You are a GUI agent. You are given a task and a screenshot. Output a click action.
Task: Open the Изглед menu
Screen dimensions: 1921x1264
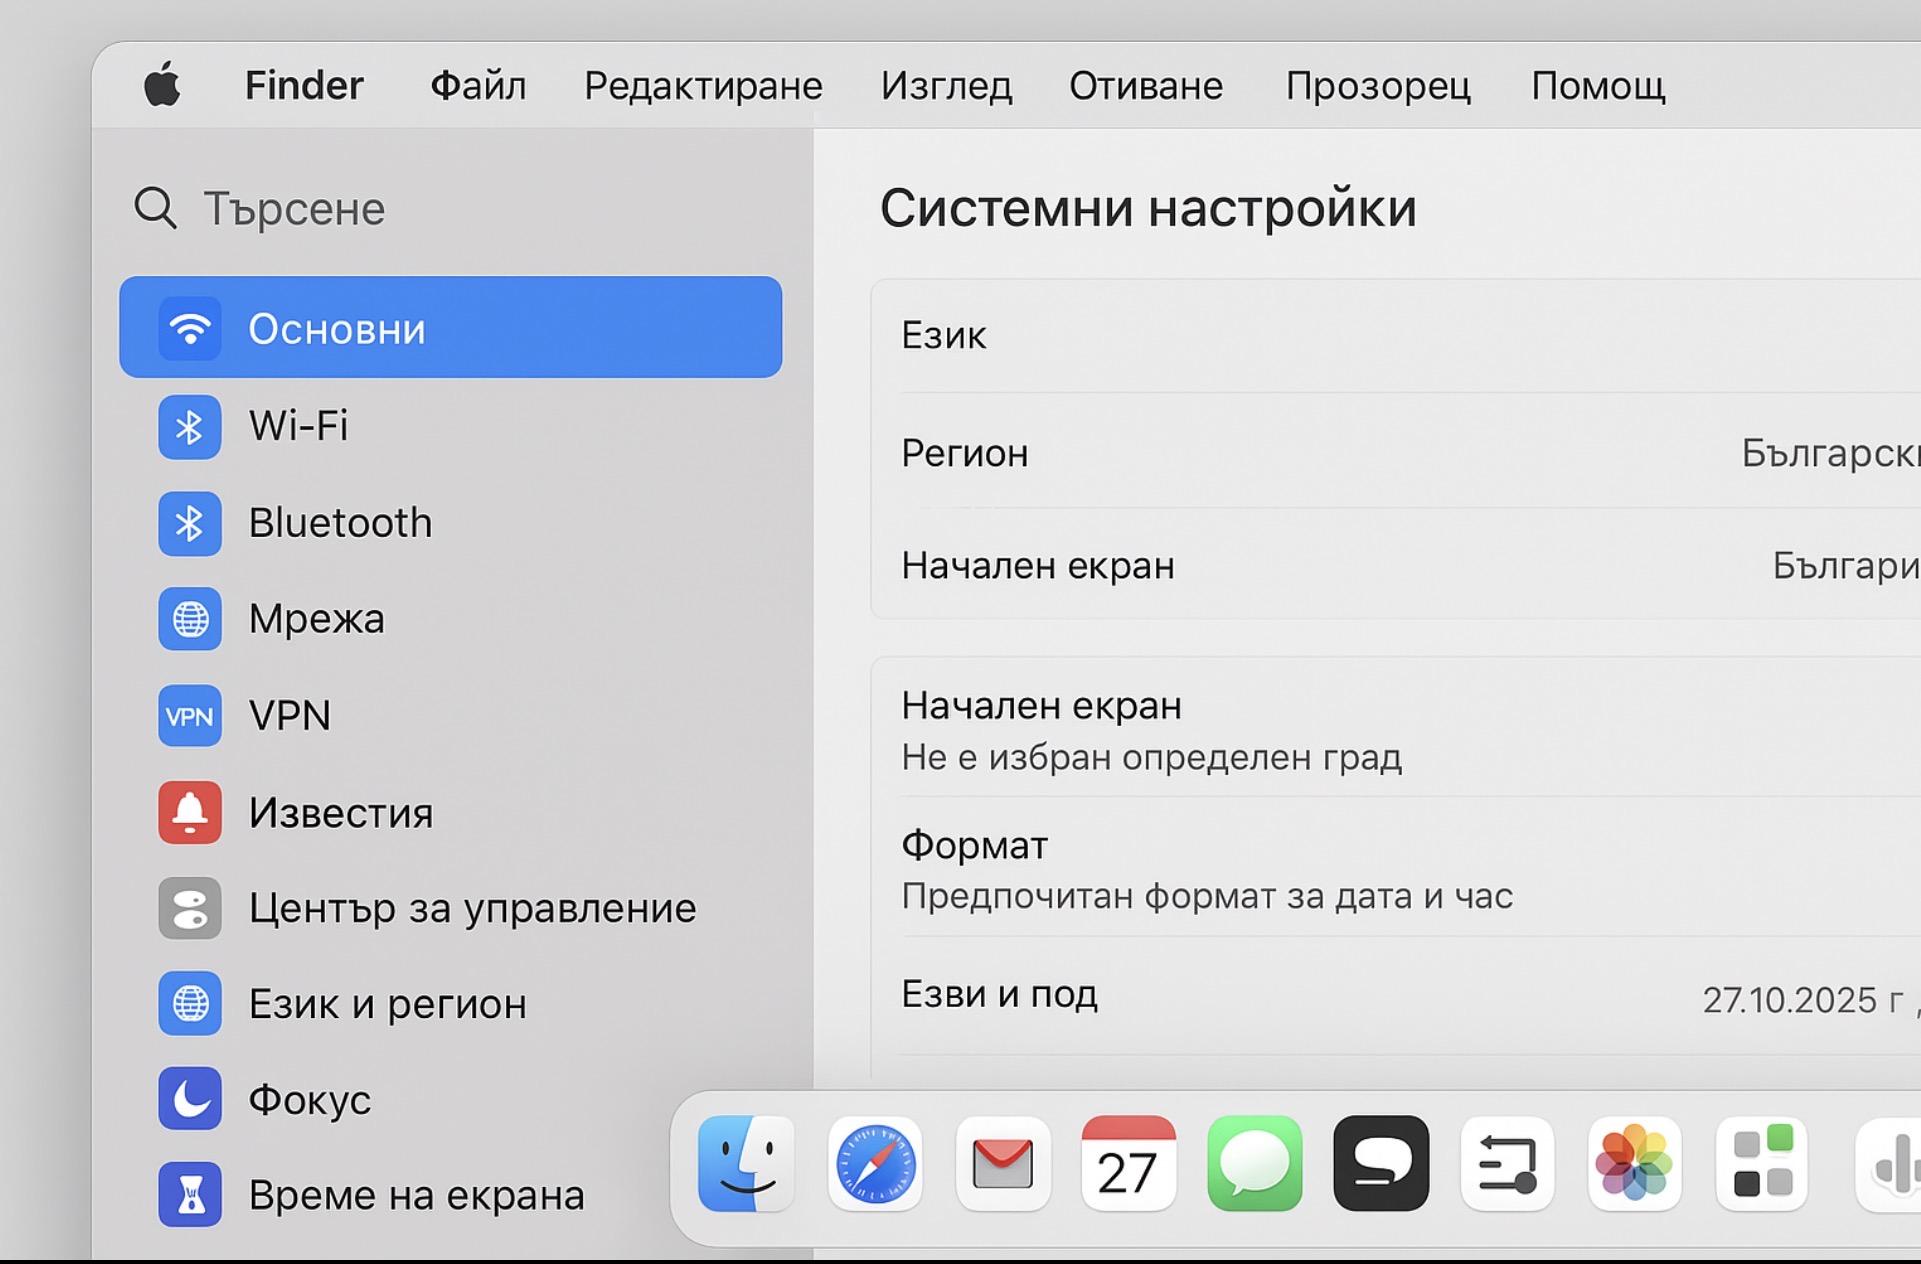coord(946,86)
